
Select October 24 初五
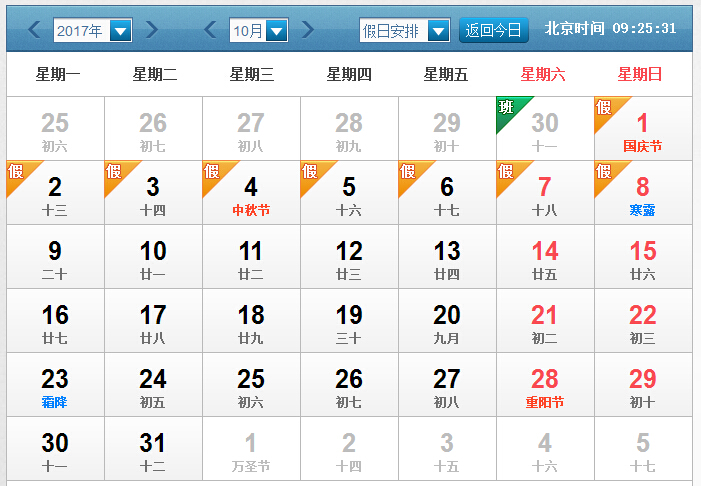(x=153, y=385)
